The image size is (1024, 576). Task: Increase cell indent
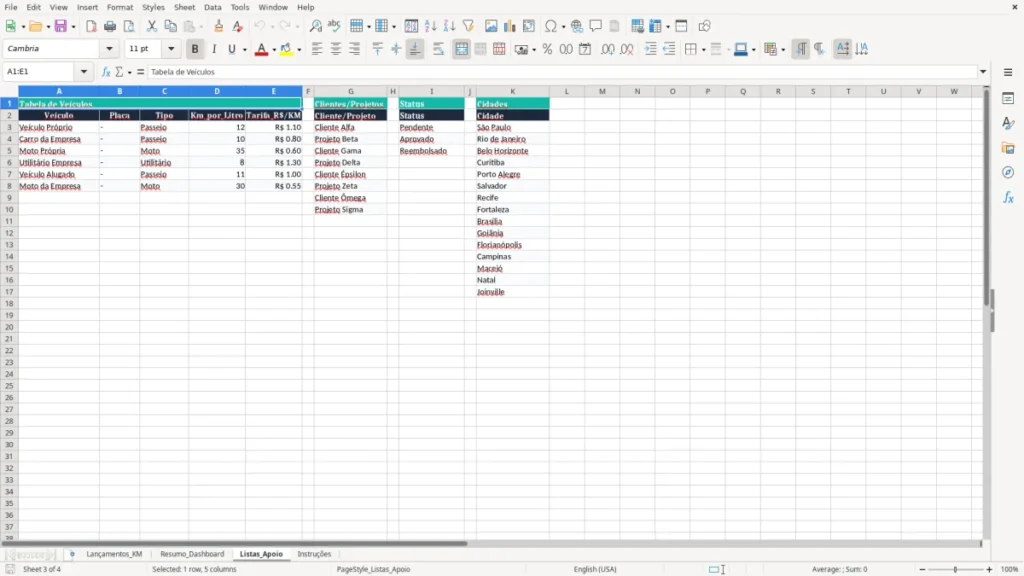point(650,49)
